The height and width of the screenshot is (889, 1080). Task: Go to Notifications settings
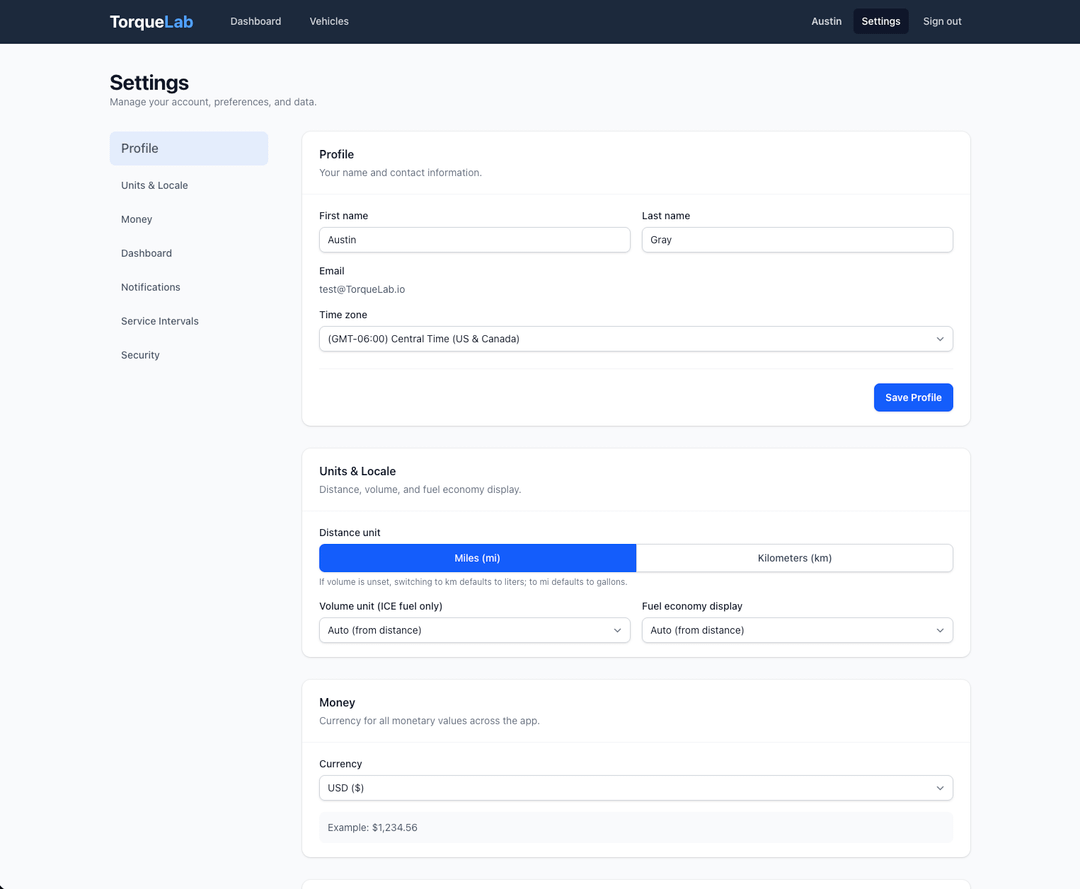coord(150,287)
